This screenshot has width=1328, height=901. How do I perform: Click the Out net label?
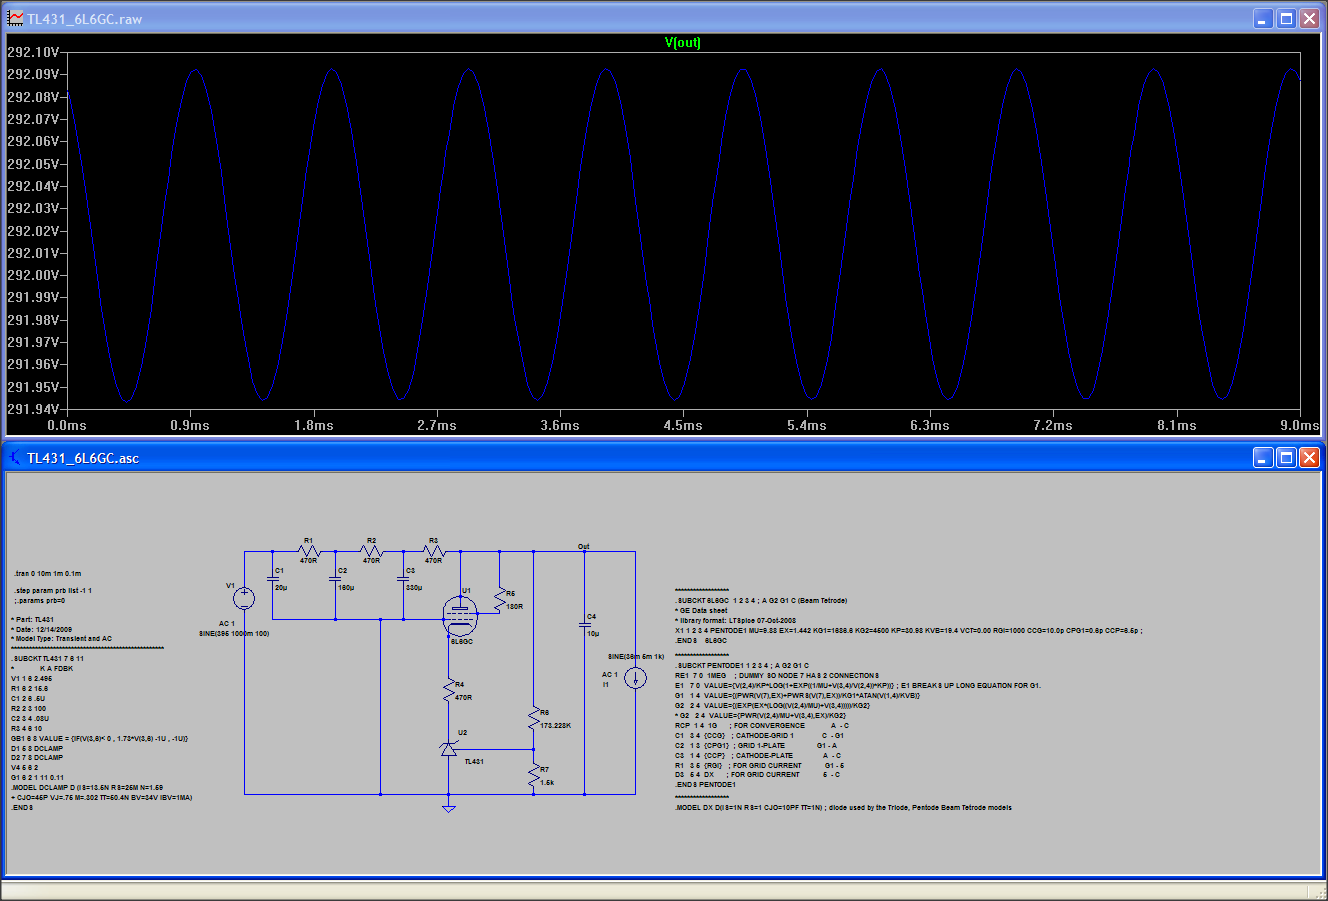pyautogui.click(x=584, y=546)
